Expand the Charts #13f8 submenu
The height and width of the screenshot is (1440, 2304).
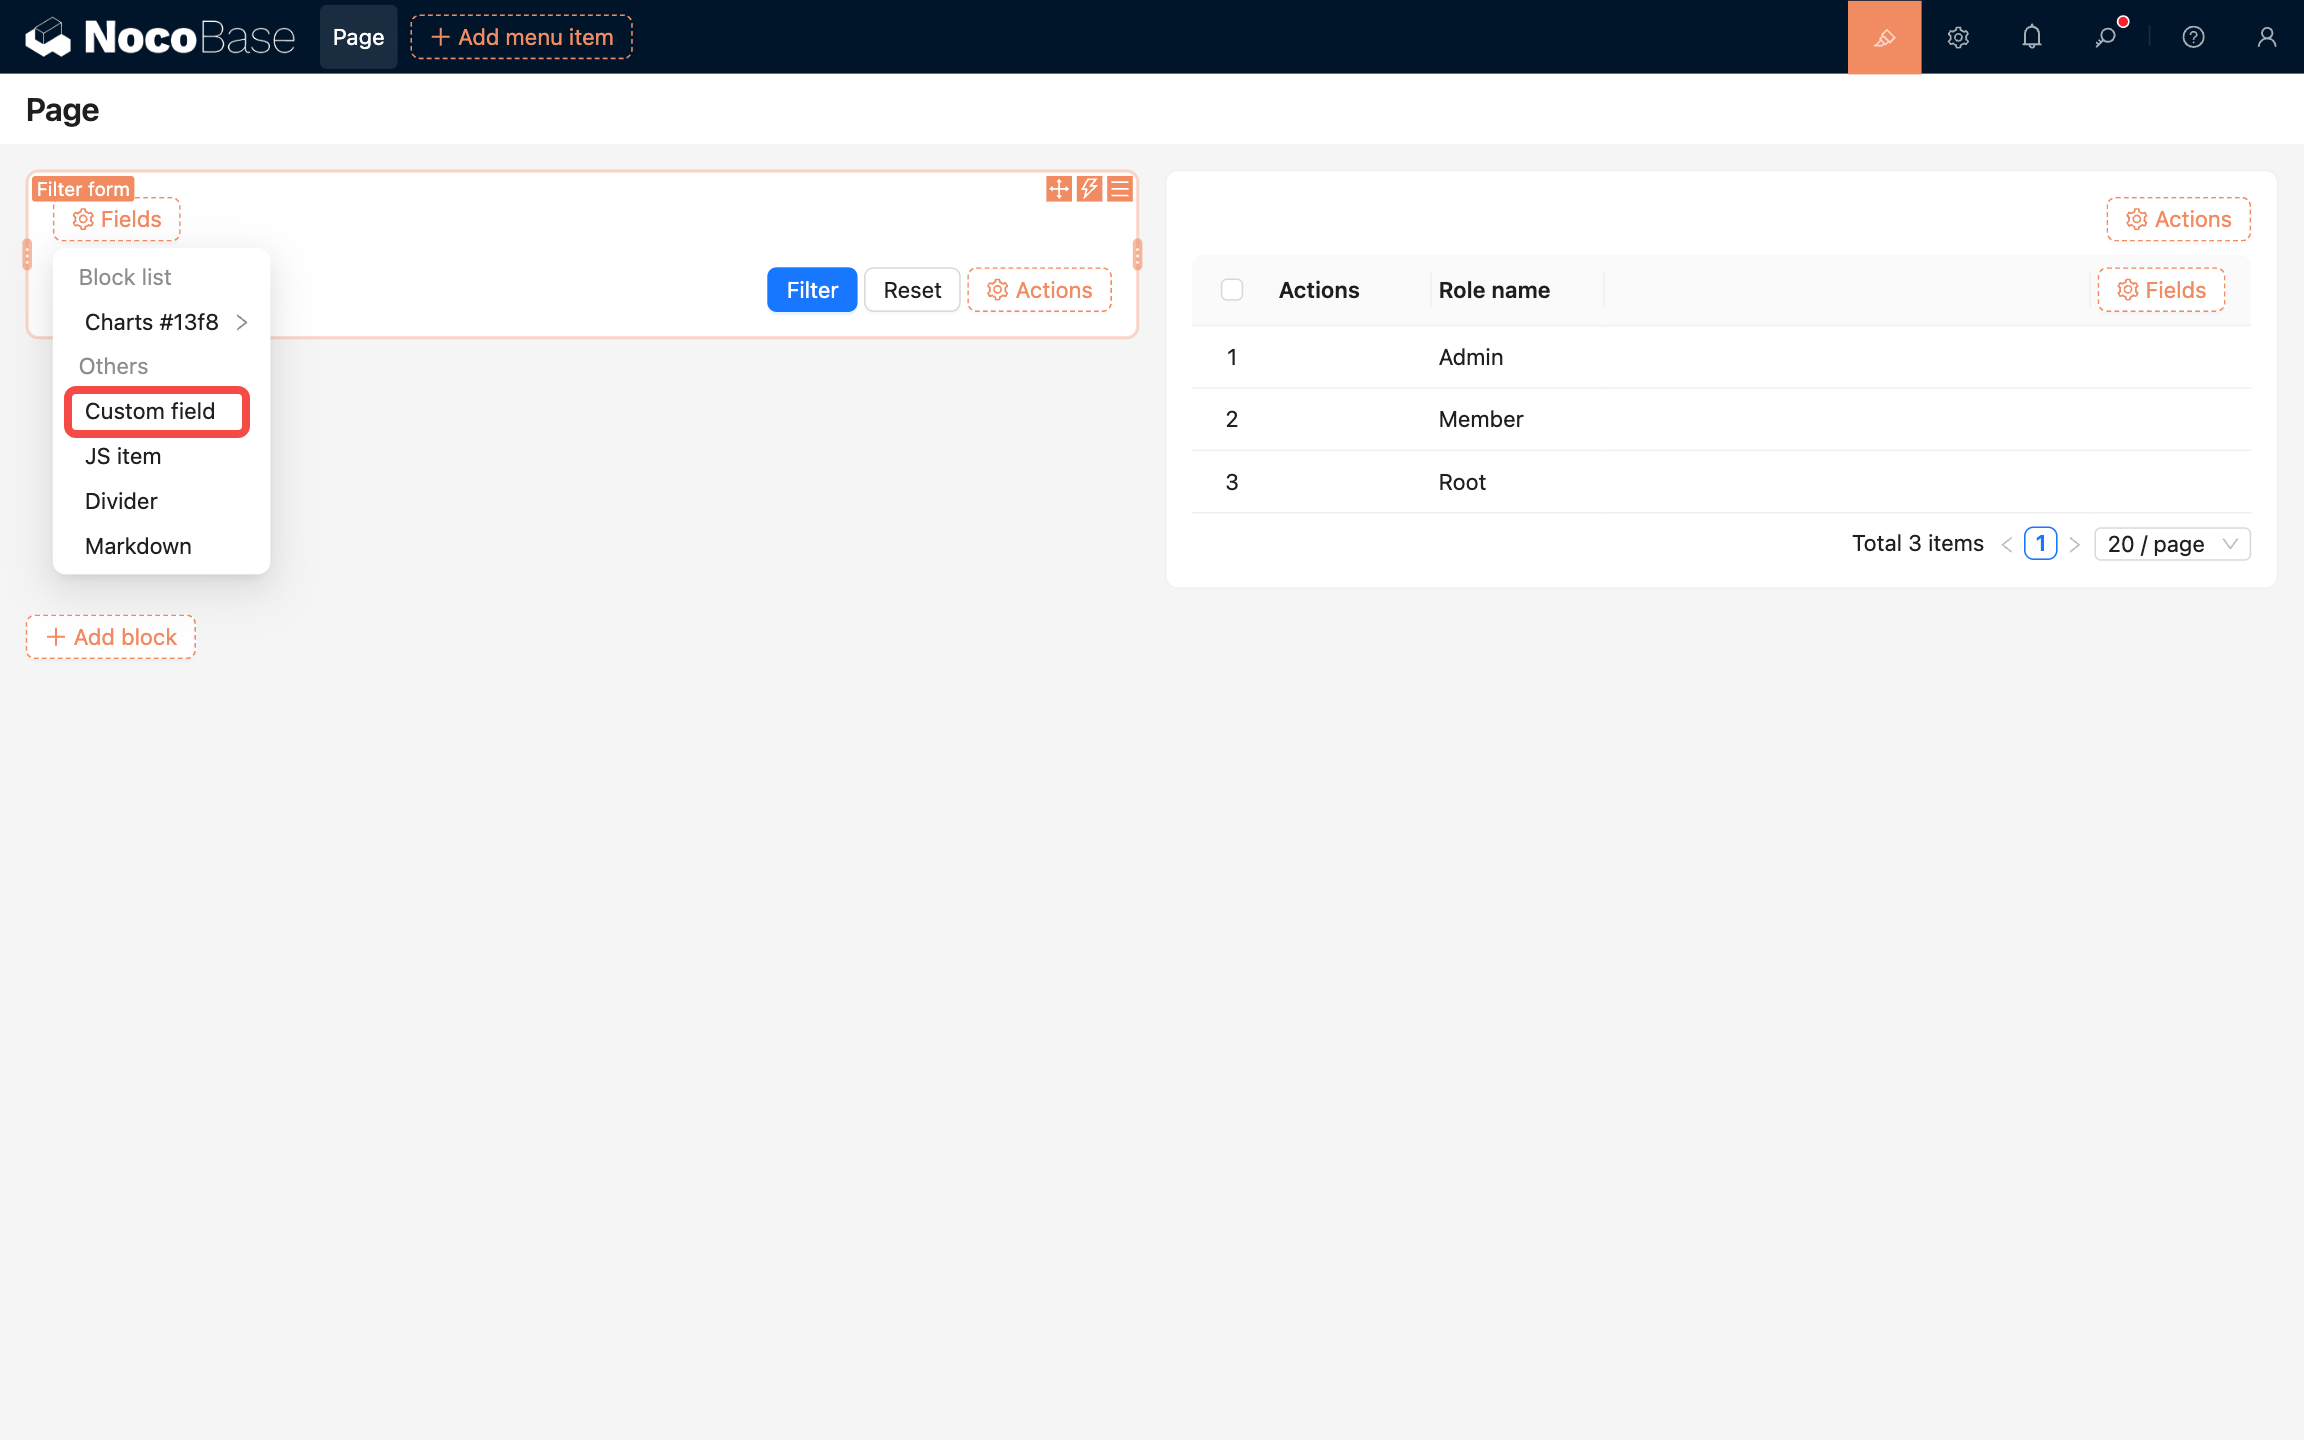point(165,322)
